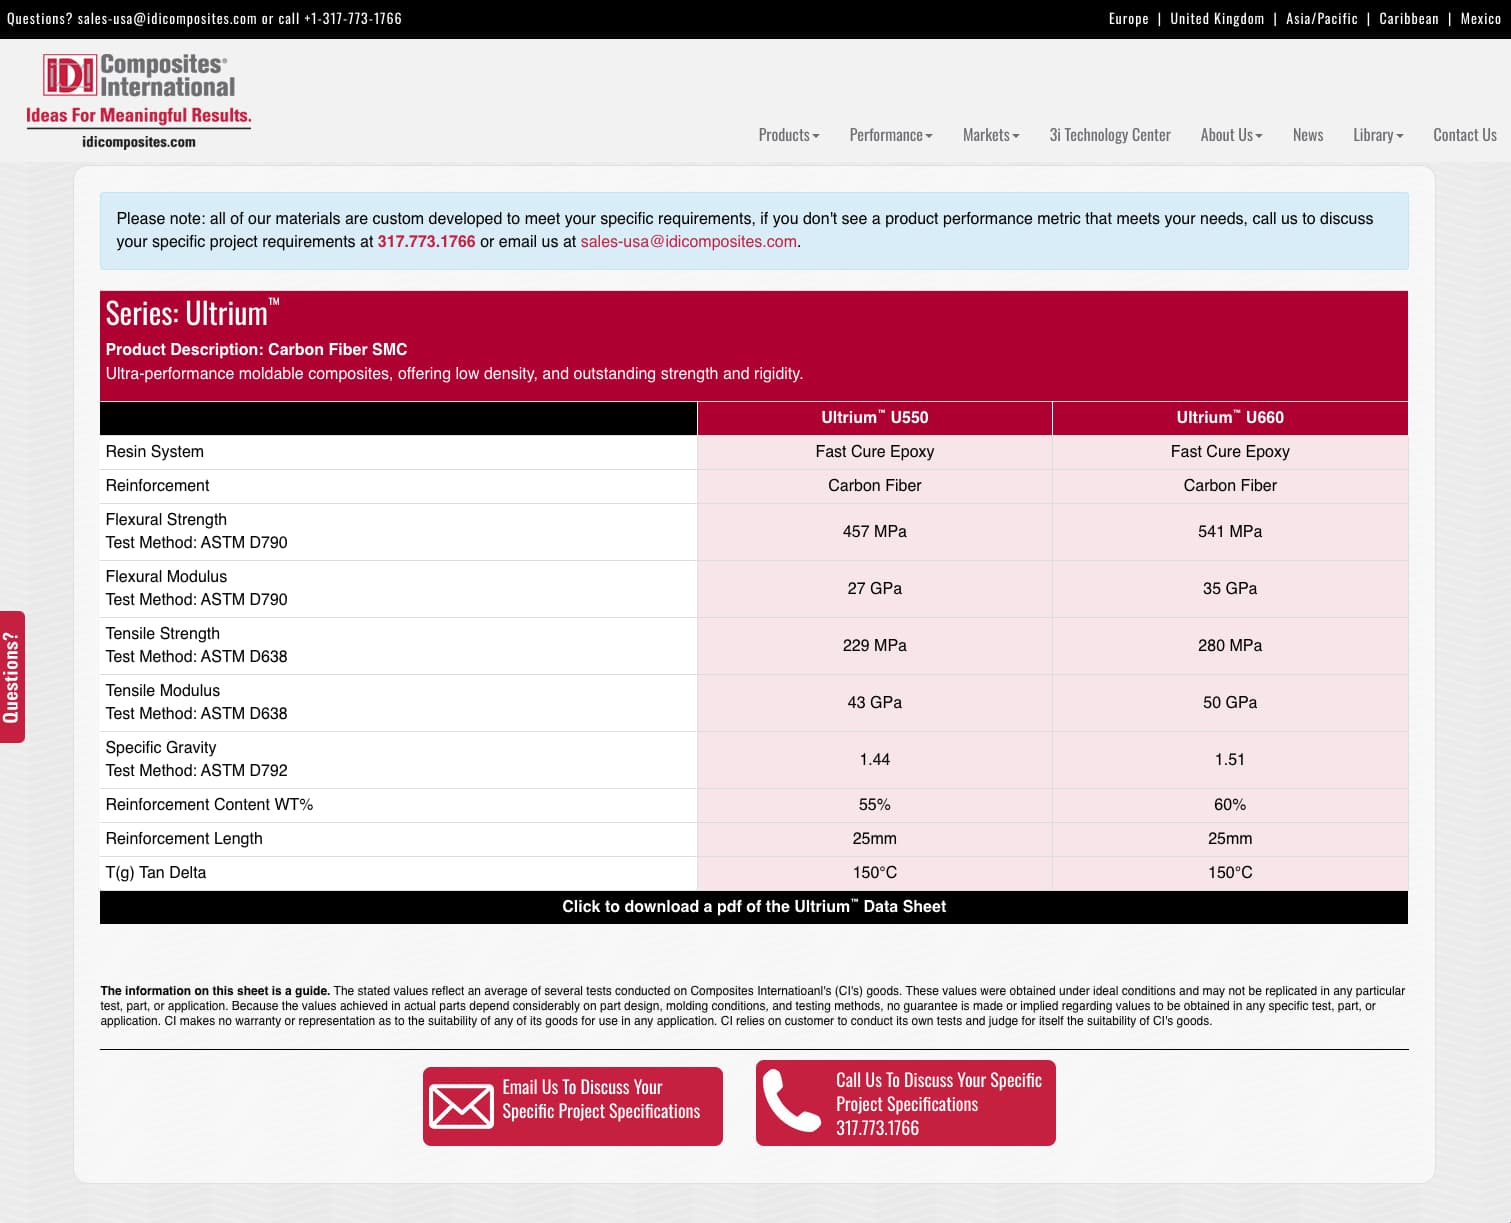Screen dimensions: 1511x1223
Task: Click Product Description: Carbon Fiber SMC text
Action: [x=256, y=350]
